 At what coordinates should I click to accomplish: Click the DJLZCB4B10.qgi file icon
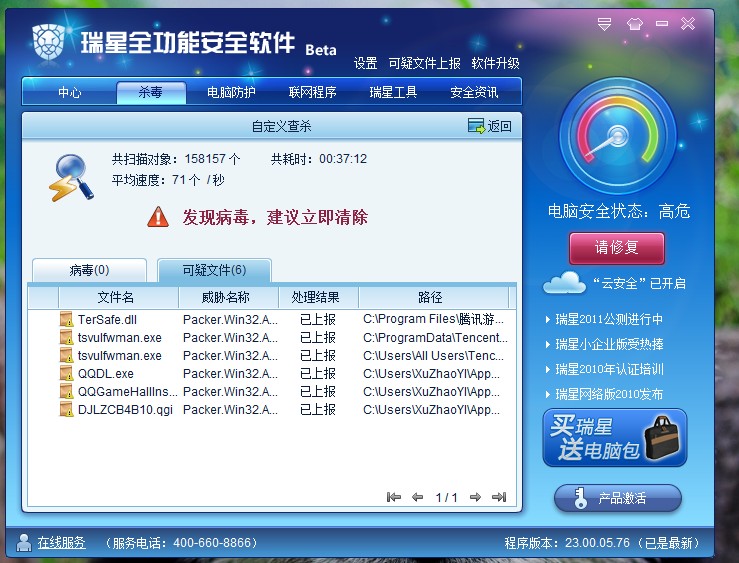point(66,409)
